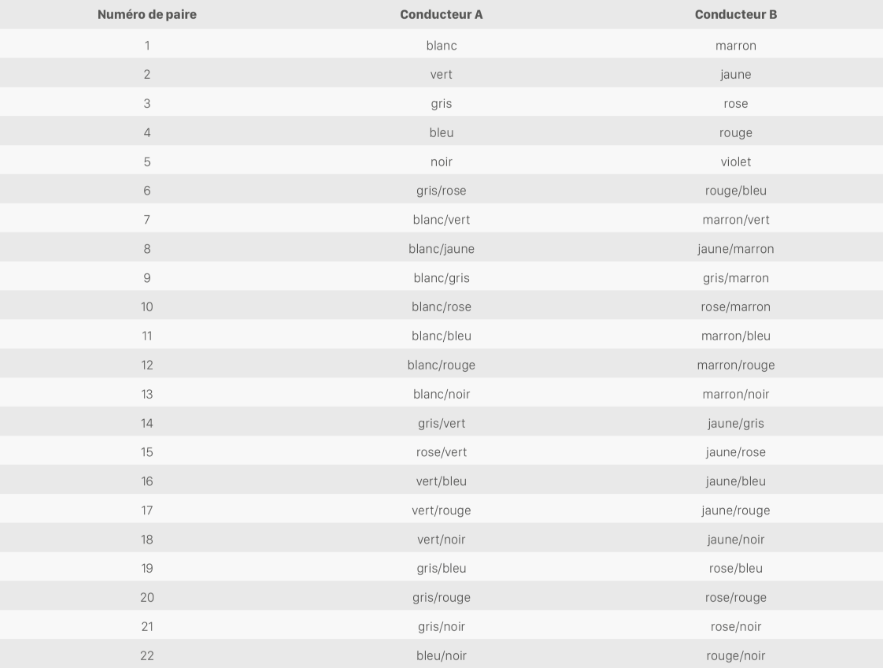Click the "gris/rose" conductor A cell

pyautogui.click(x=441, y=190)
